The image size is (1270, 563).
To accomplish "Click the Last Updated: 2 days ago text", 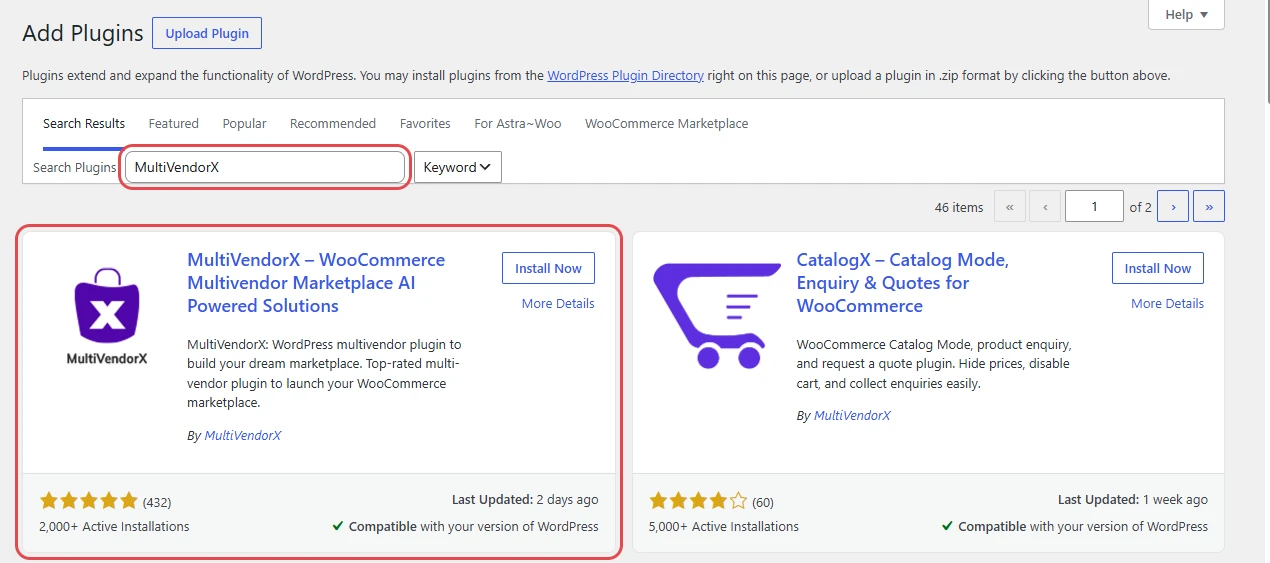I will (x=525, y=499).
